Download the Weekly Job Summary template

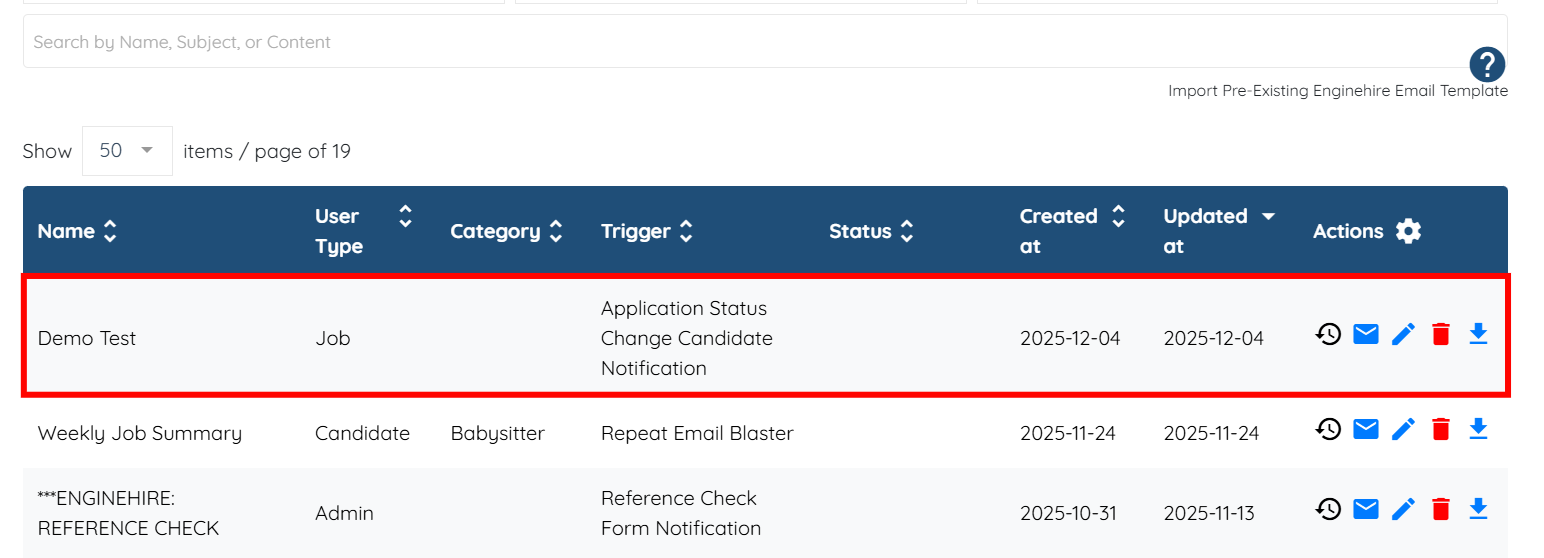(1478, 429)
